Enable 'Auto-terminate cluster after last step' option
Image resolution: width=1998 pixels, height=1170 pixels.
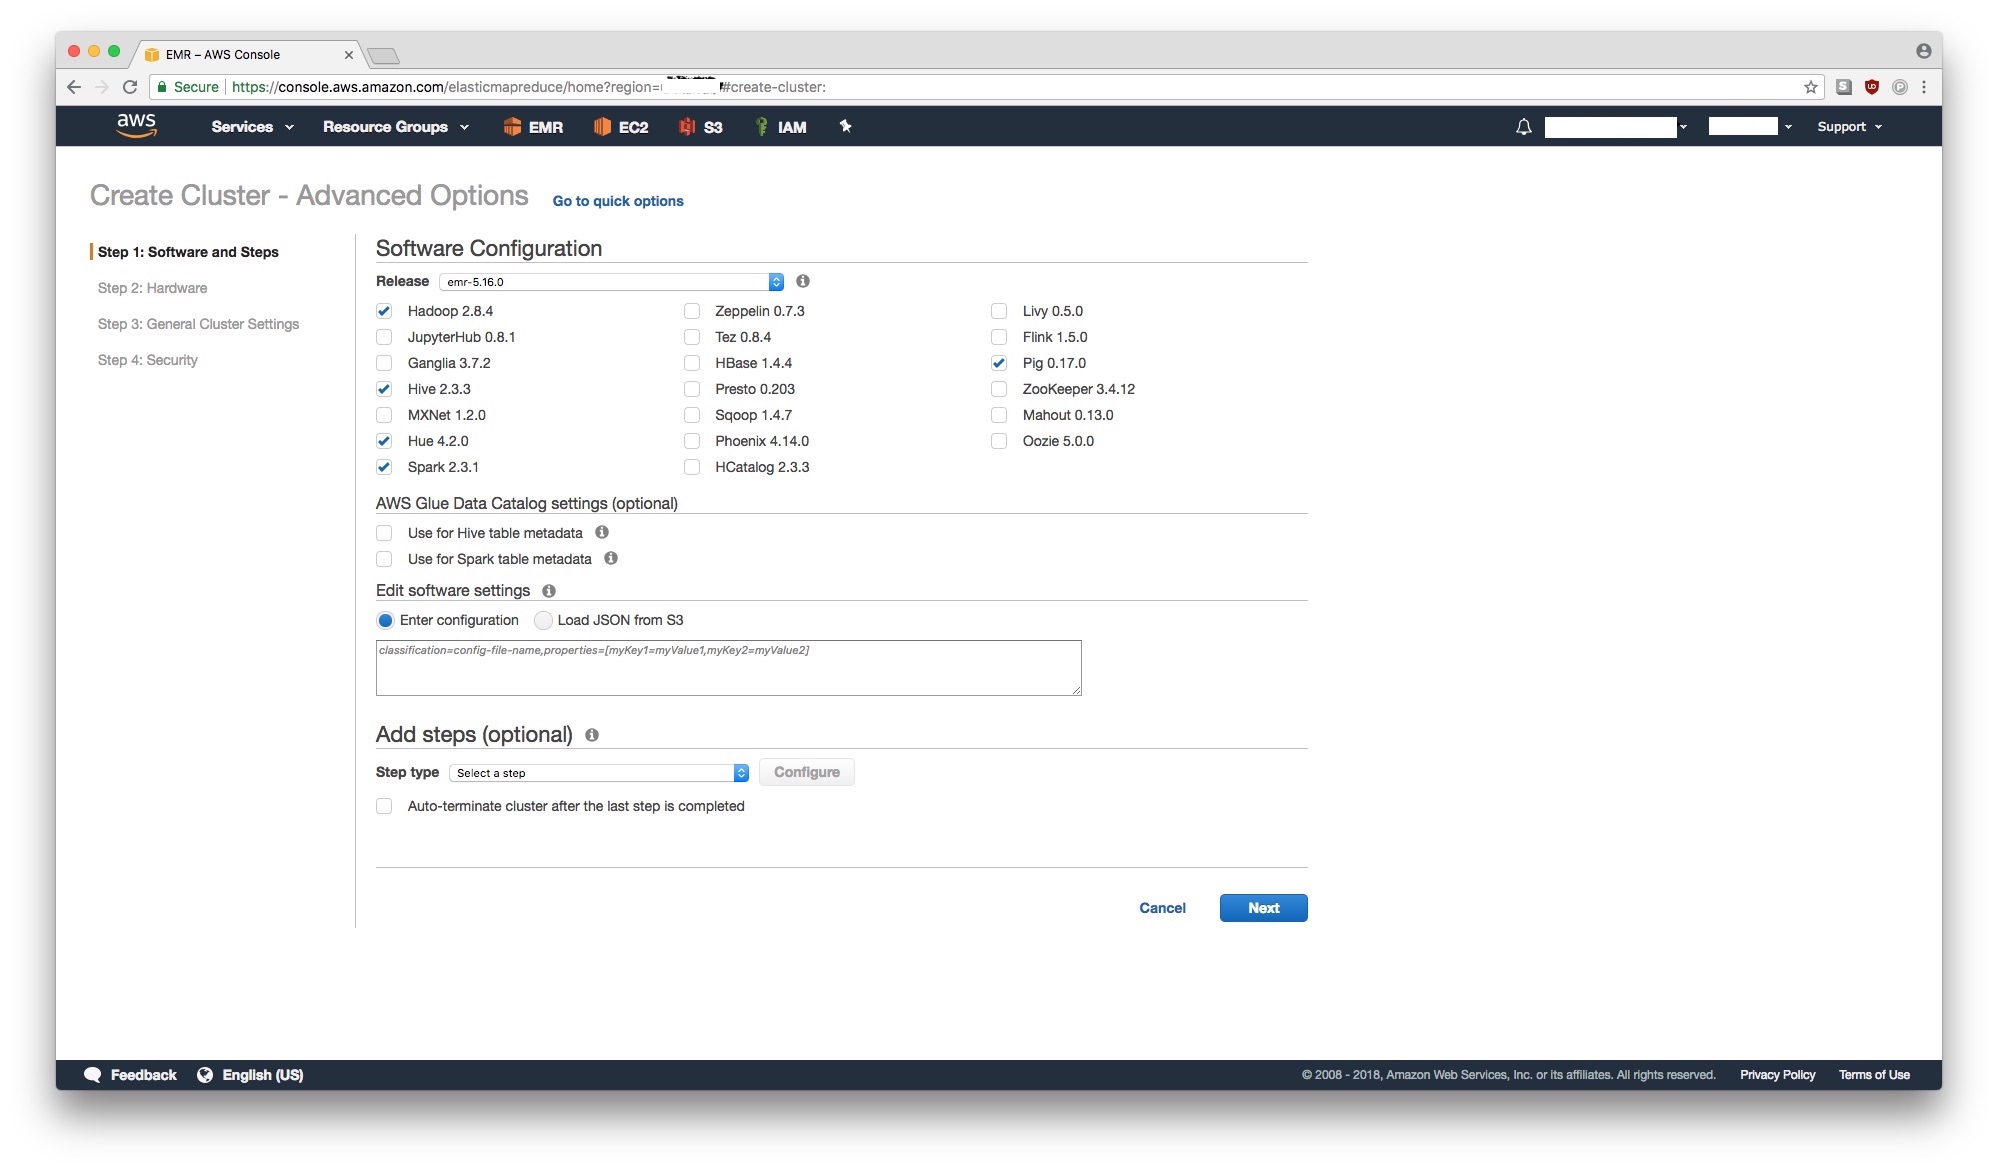point(384,806)
